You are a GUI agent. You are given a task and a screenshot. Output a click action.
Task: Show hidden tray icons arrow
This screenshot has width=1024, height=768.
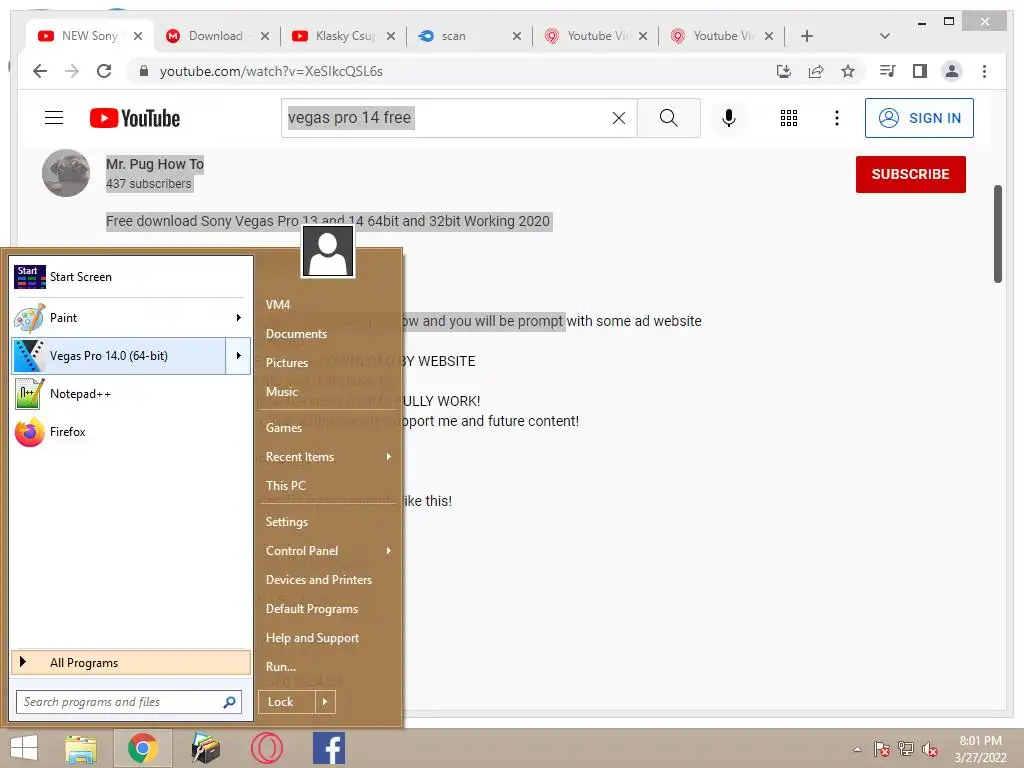pyautogui.click(x=857, y=749)
